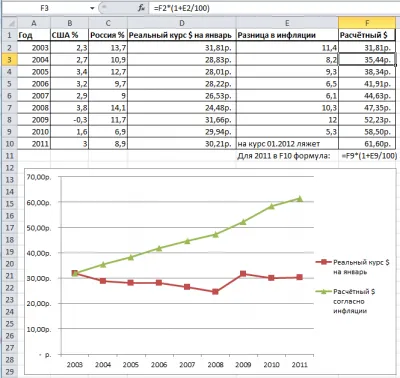Screen dimensions: 400x378
Task: Click the red square data point at 2009
Action: 243,274
